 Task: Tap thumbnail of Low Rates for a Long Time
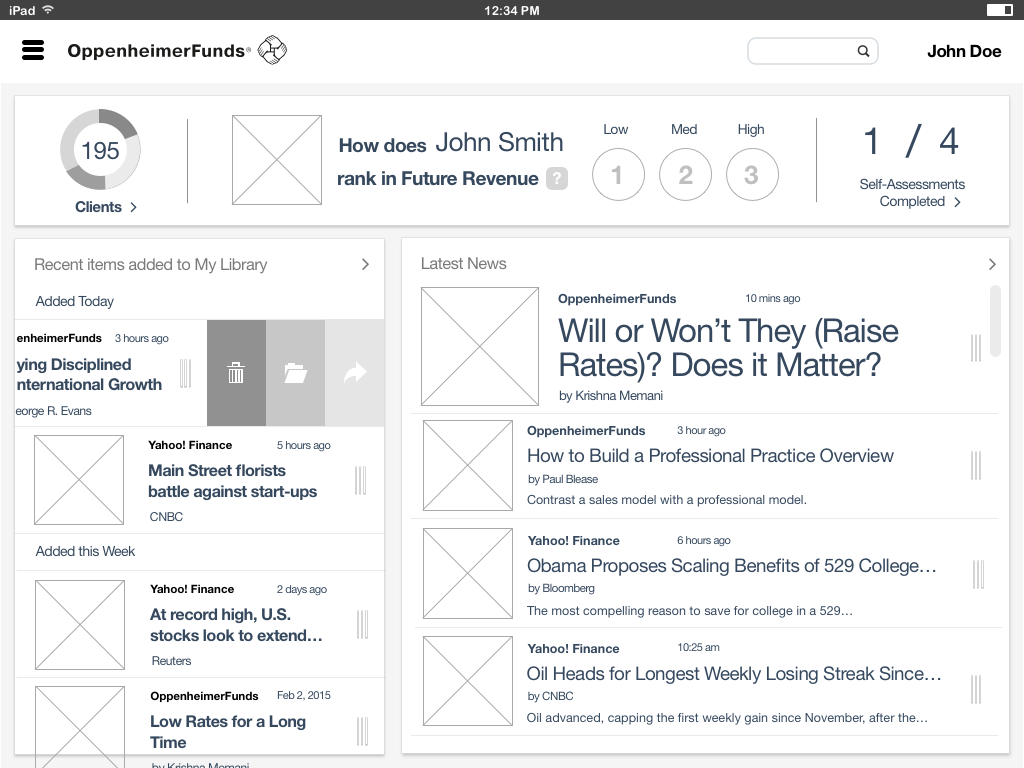pos(80,727)
